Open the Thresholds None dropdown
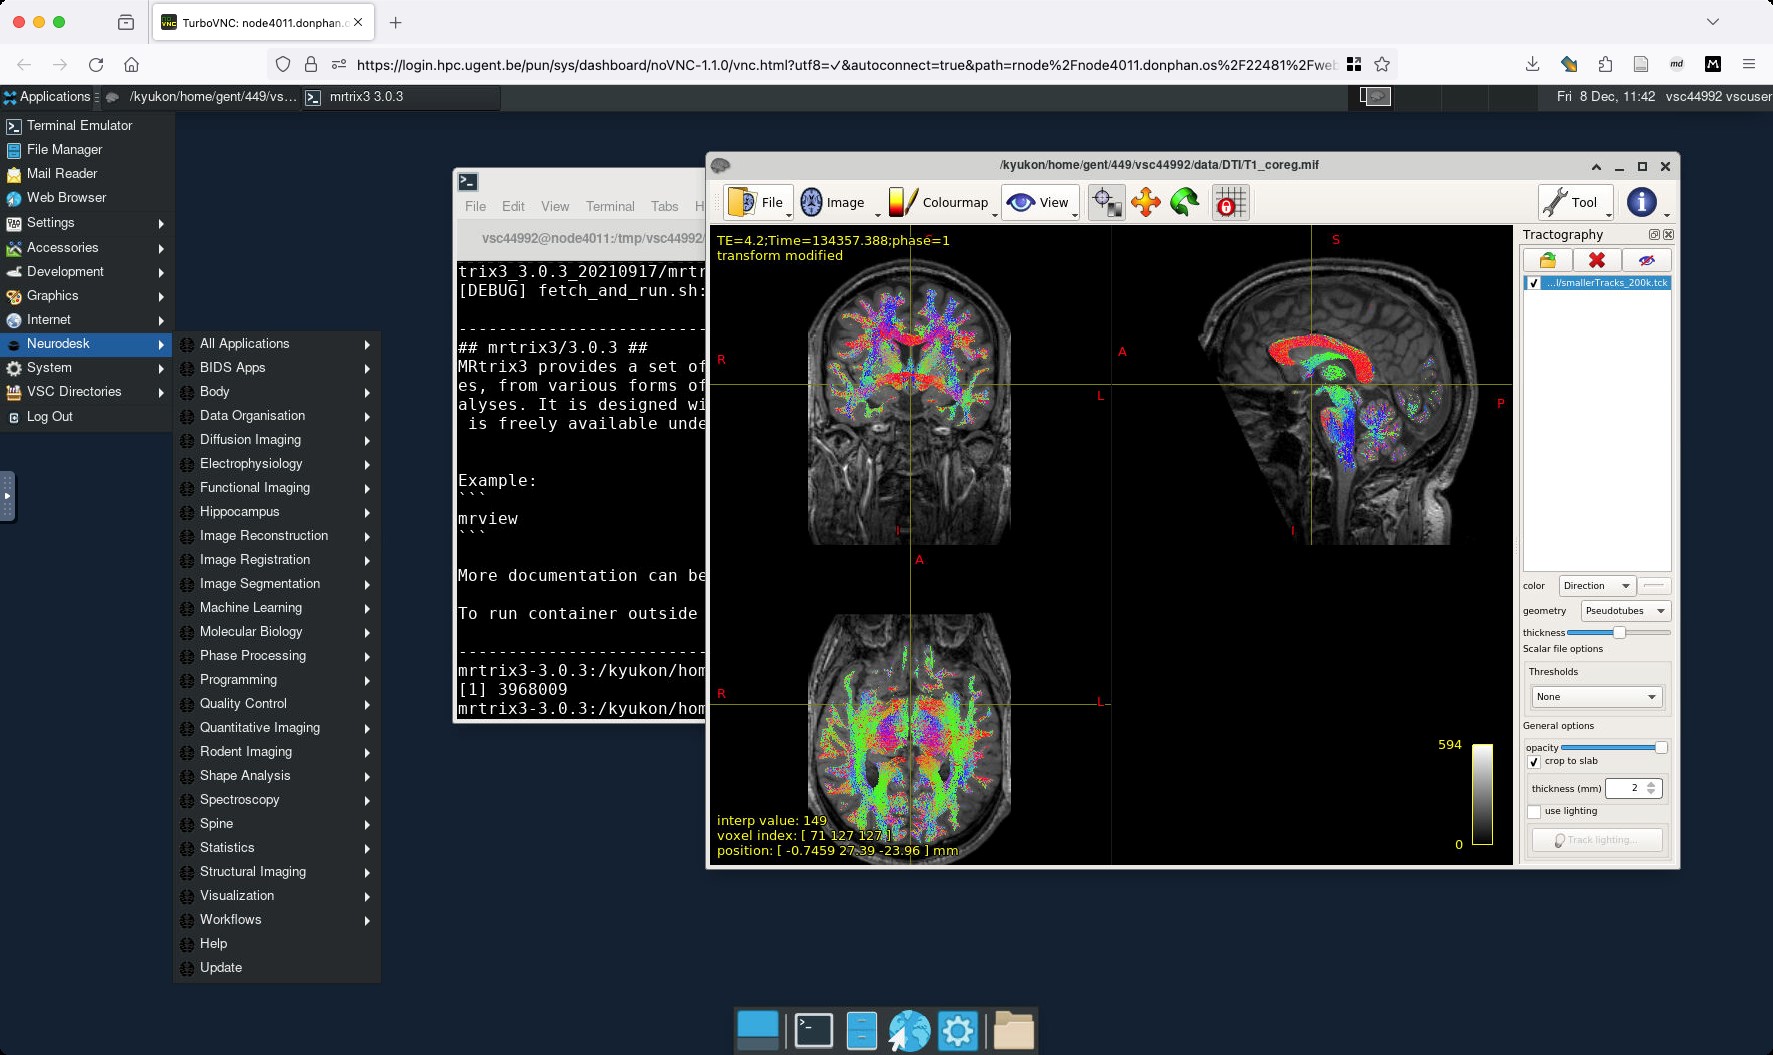1773x1055 pixels. pyautogui.click(x=1596, y=697)
